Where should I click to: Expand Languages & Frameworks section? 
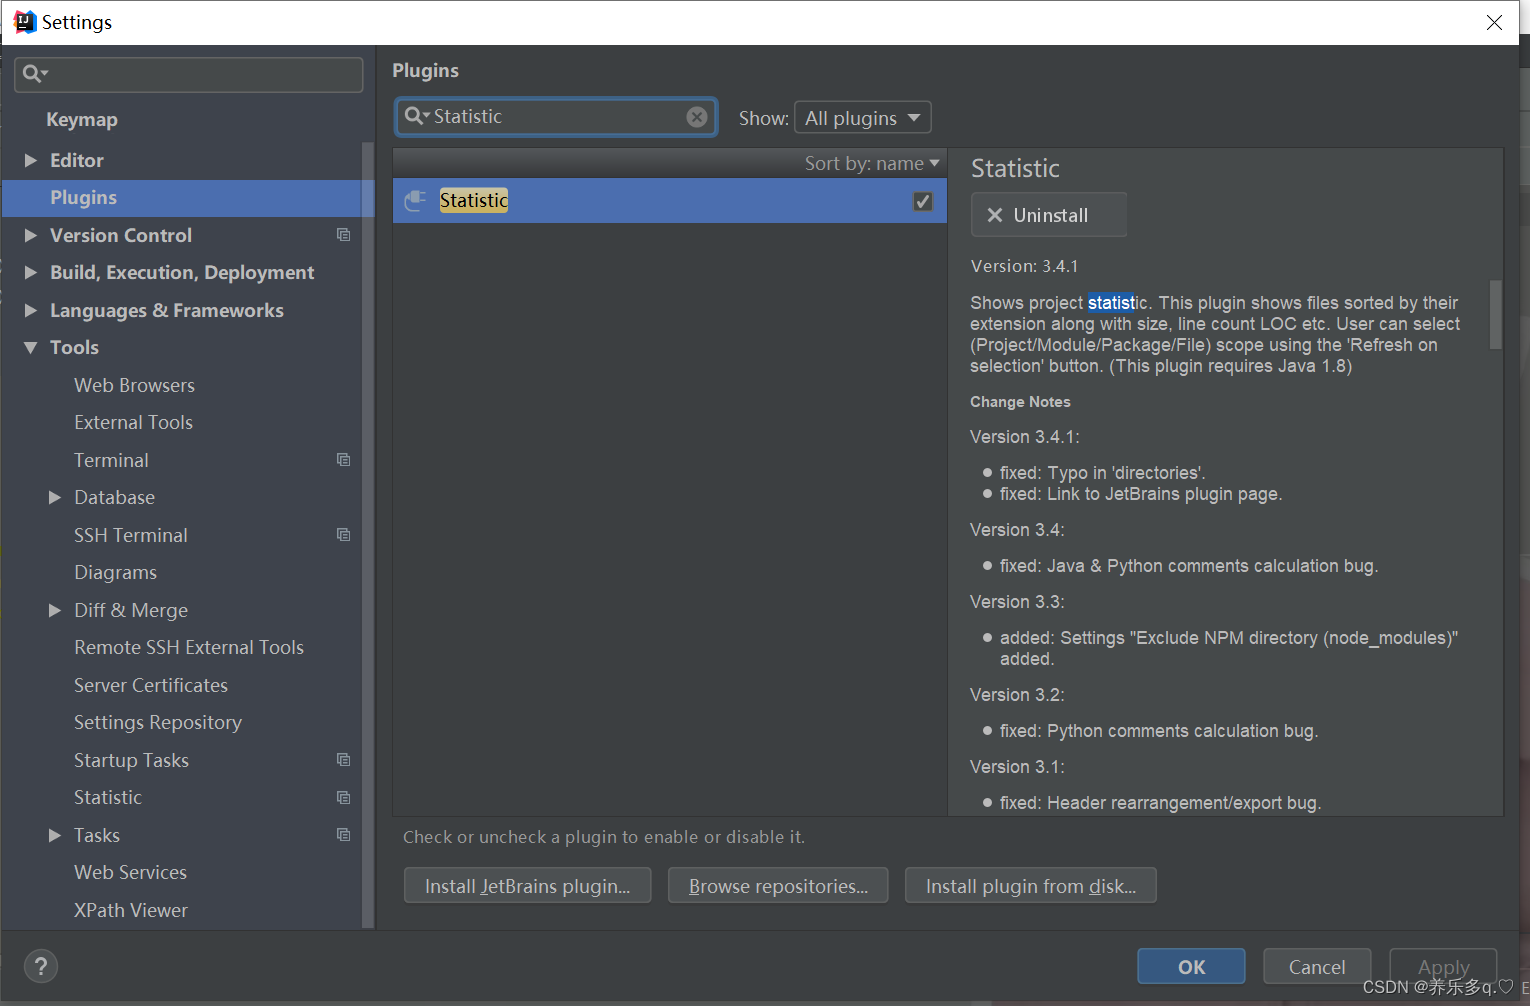31,310
